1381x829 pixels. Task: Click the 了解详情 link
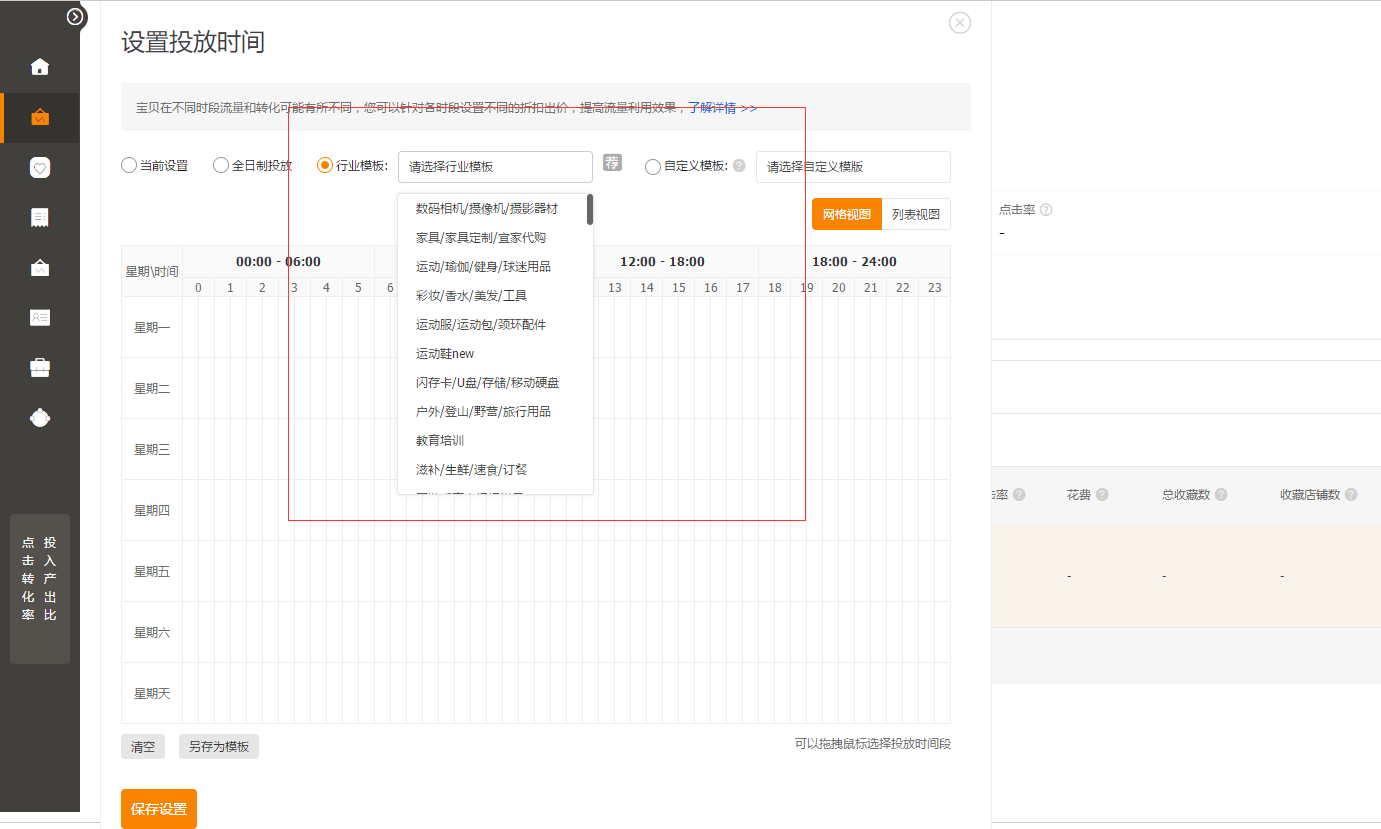722,107
